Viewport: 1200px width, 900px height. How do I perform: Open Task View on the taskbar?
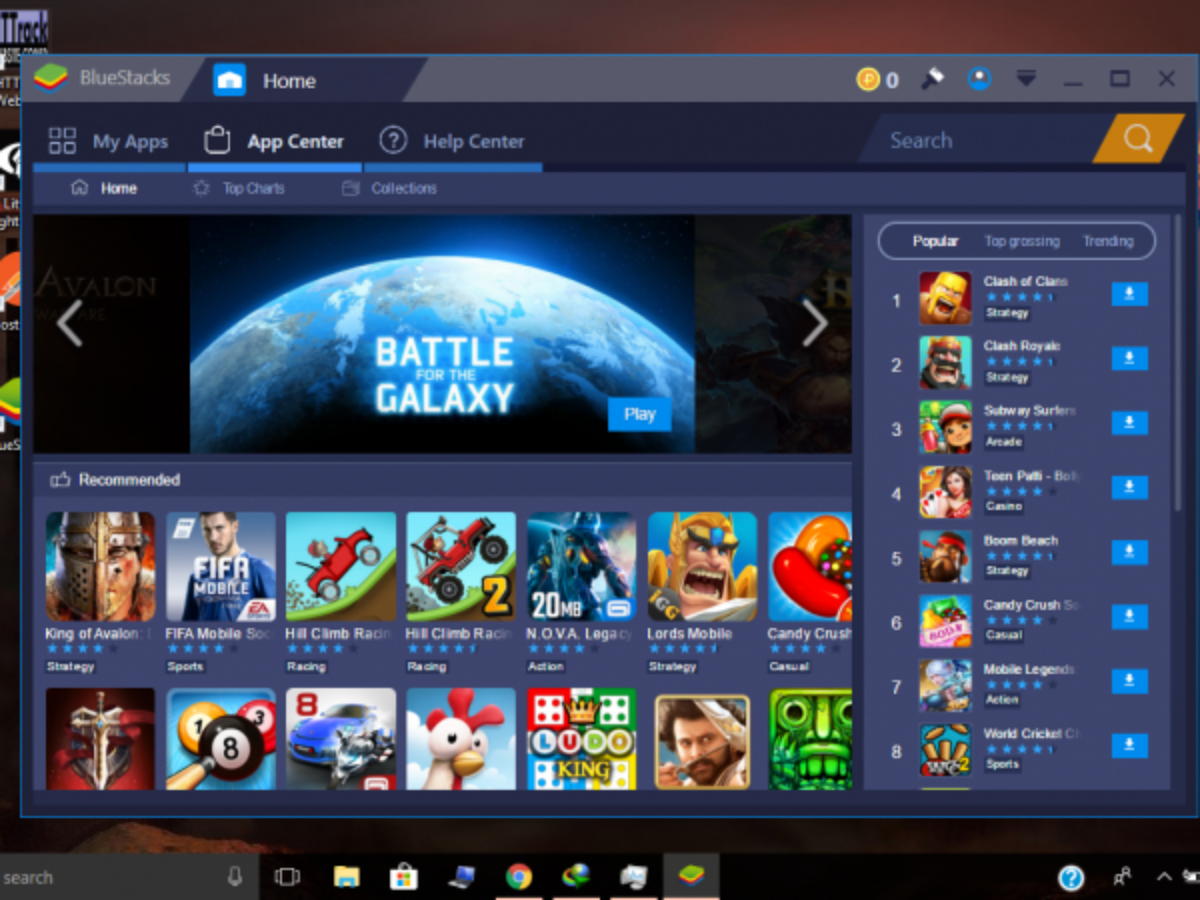coord(287,877)
